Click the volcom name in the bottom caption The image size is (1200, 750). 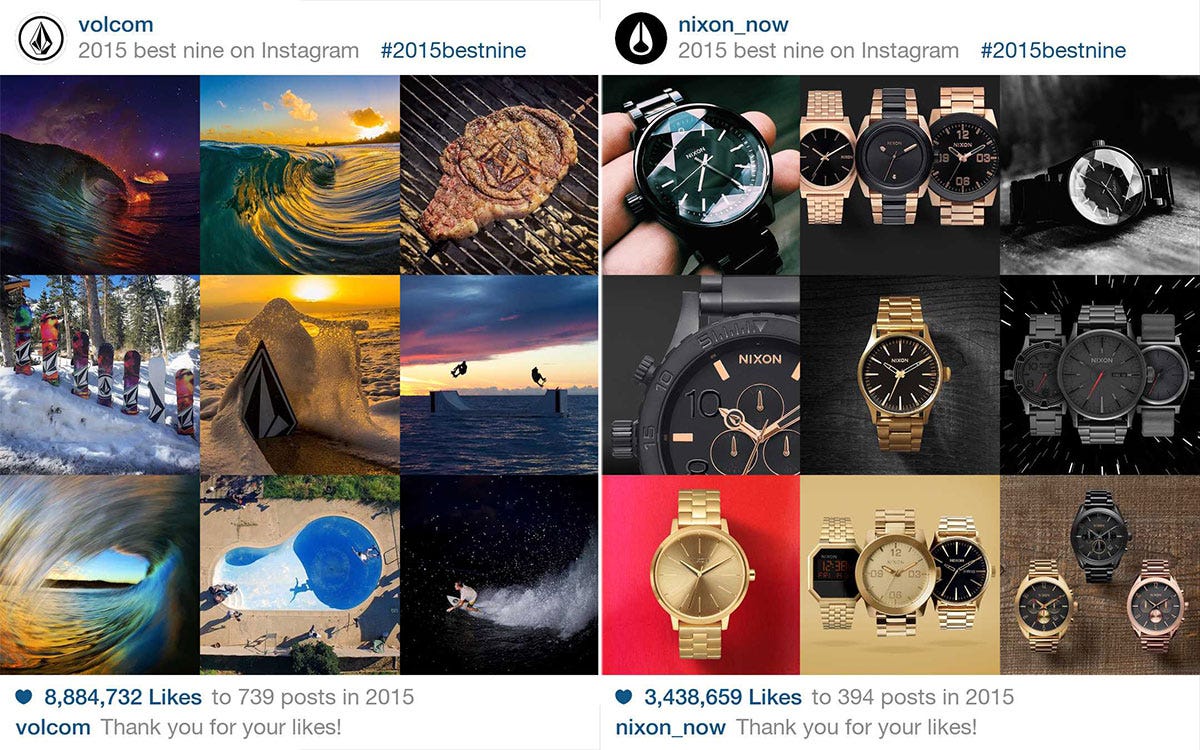click(53, 727)
